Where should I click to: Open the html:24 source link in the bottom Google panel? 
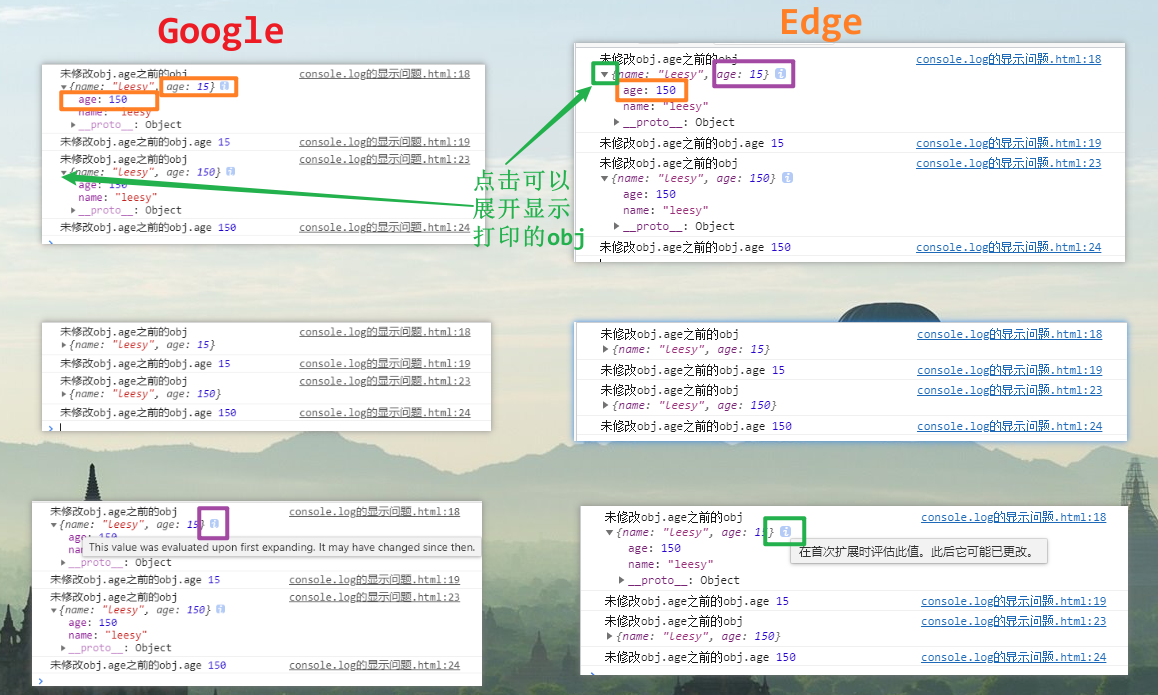(x=374, y=665)
